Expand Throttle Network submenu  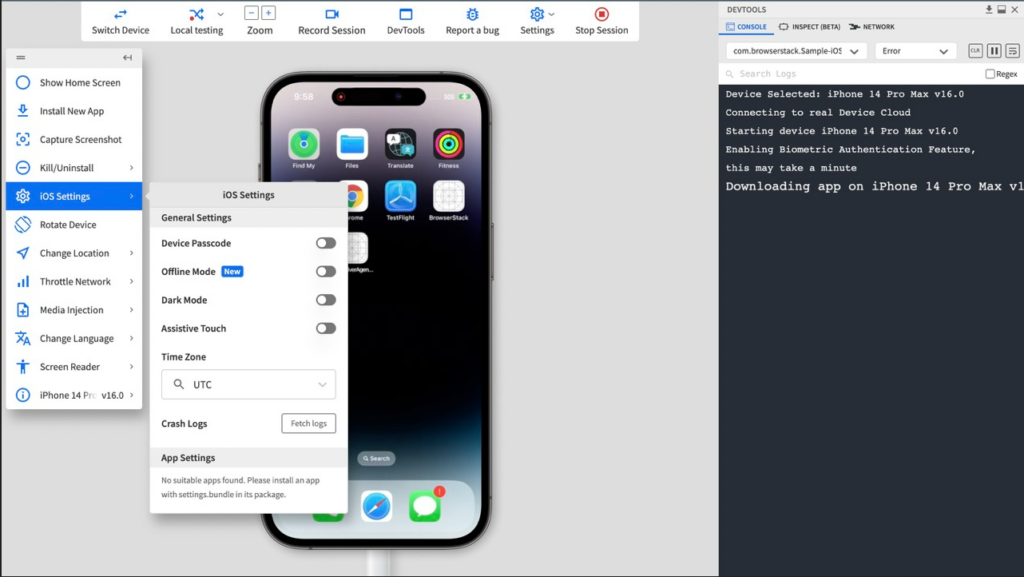(x=131, y=281)
